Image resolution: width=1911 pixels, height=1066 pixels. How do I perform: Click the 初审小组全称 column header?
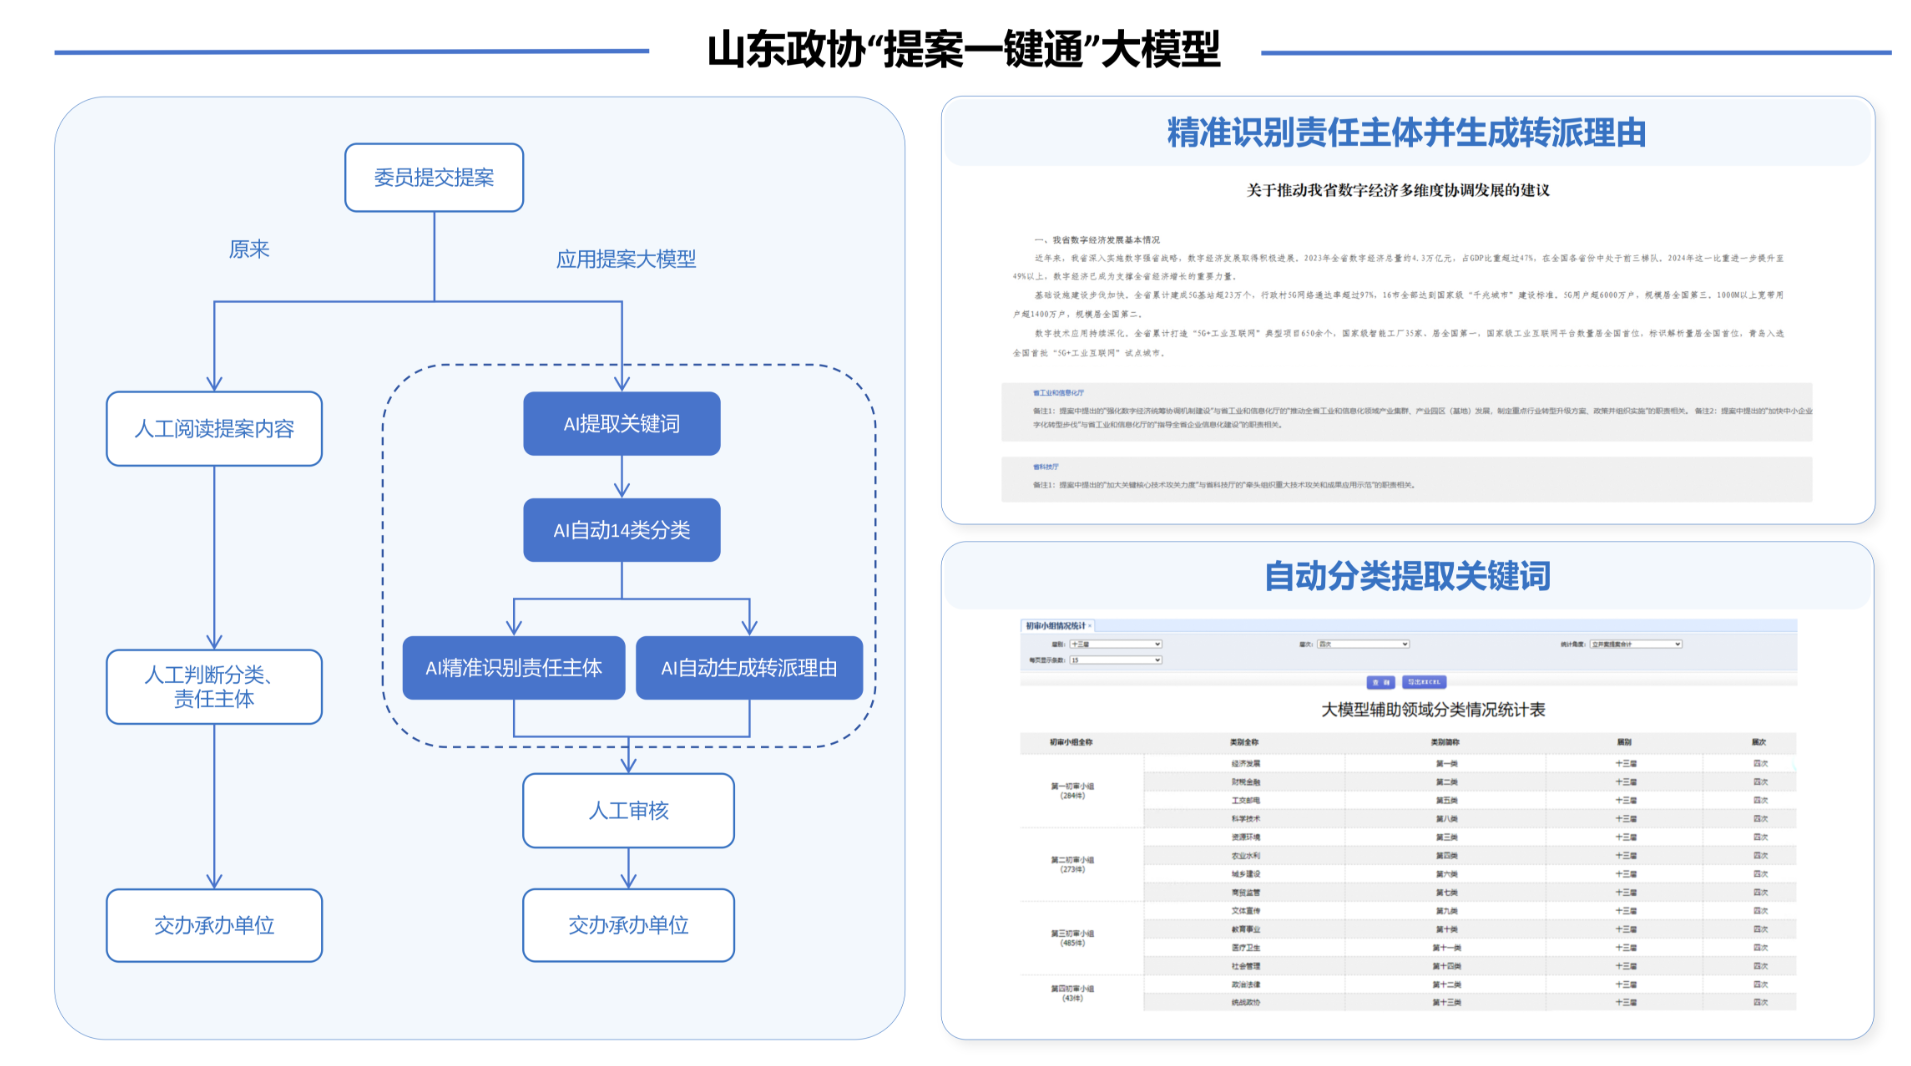[1071, 742]
